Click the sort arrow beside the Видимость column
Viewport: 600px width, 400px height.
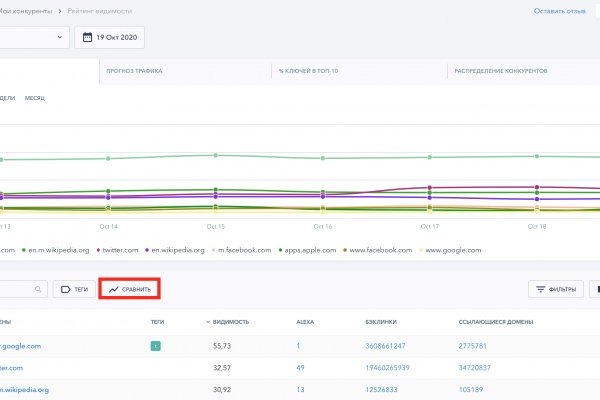tap(209, 323)
